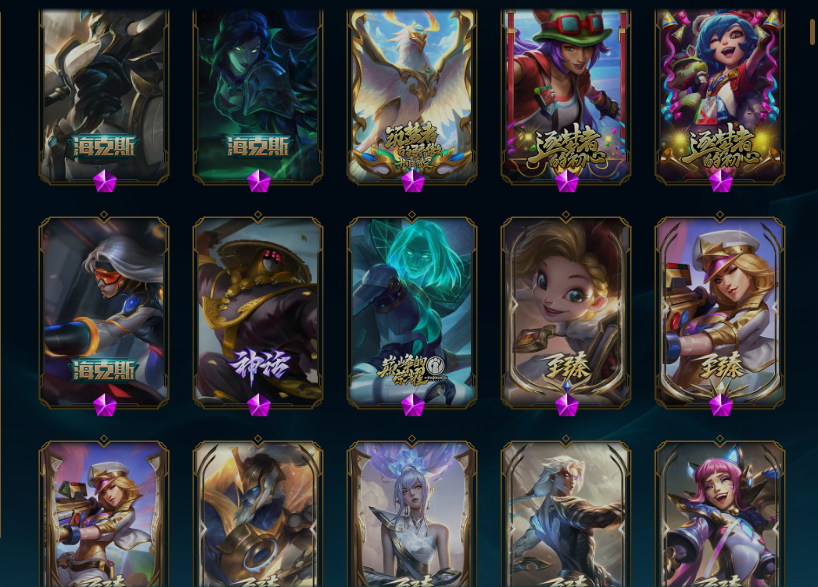
Task: Click purple gem under teal ghost-haired skin card
Action: (x=413, y=405)
